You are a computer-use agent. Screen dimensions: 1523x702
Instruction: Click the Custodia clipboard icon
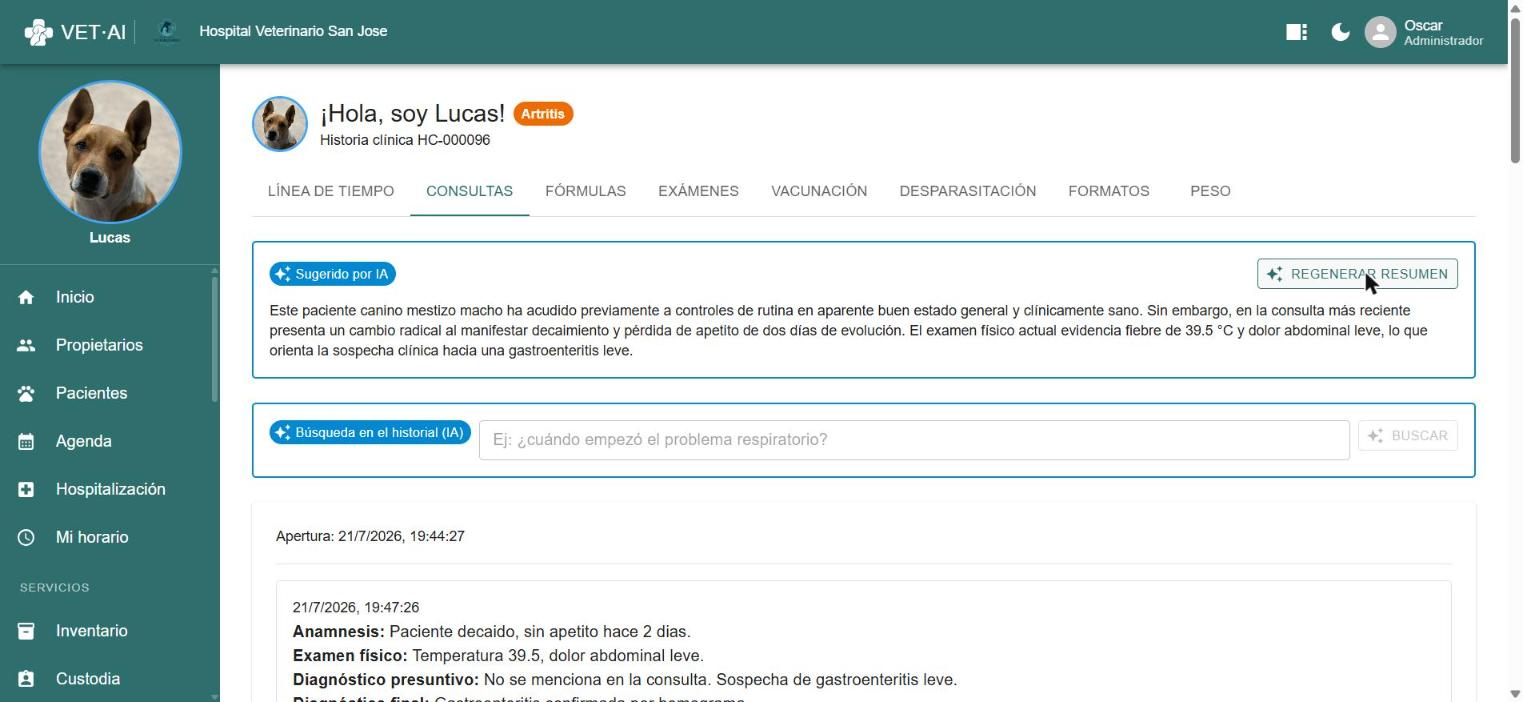pyautogui.click(x=26, y=679)
